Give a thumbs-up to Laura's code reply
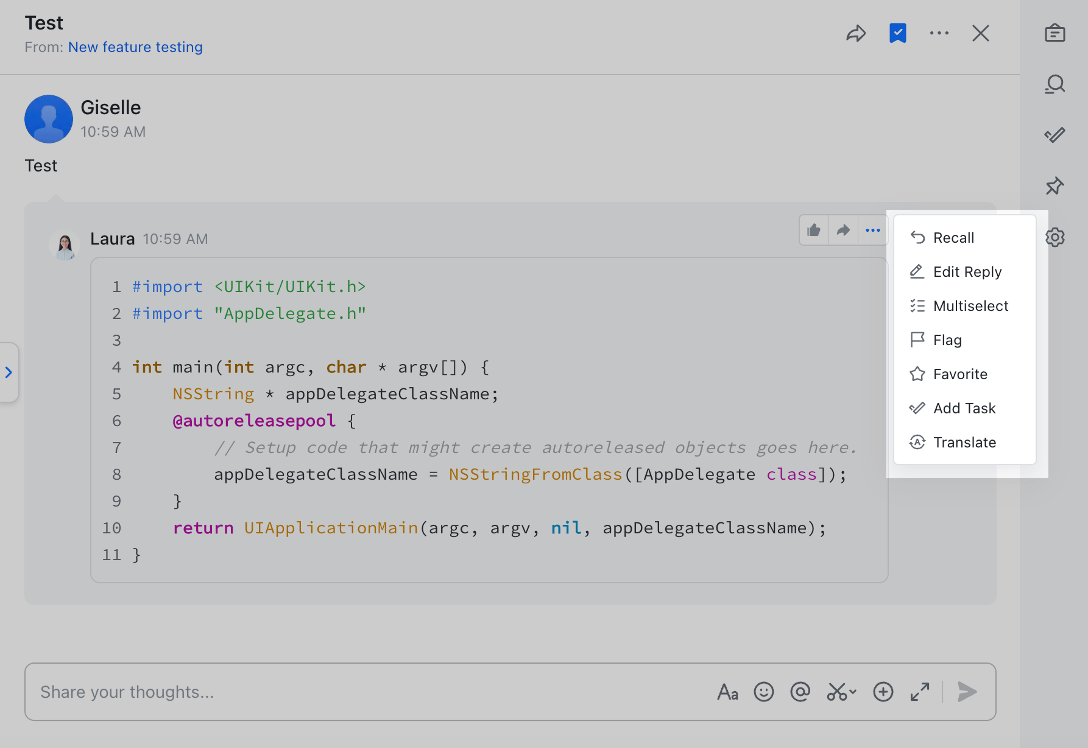1088x748 pixels. coord(813,230)
